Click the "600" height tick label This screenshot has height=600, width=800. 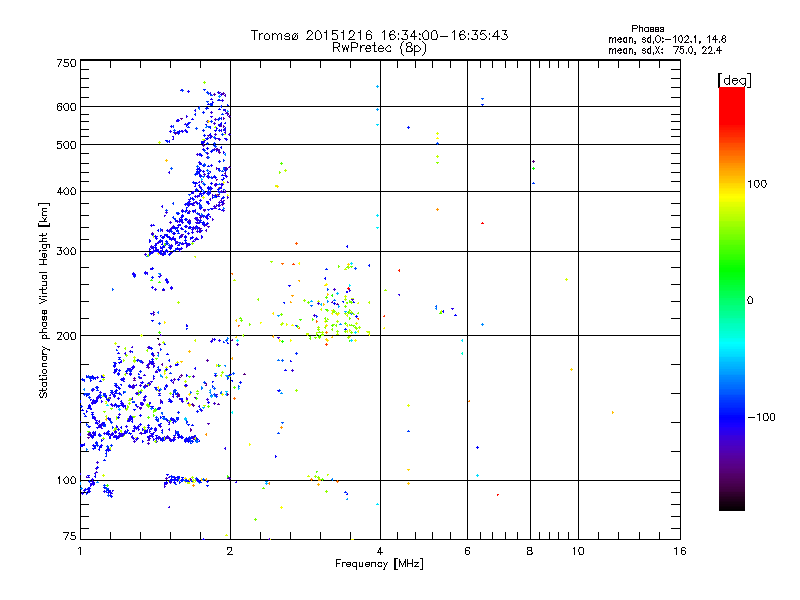[66, 107]
